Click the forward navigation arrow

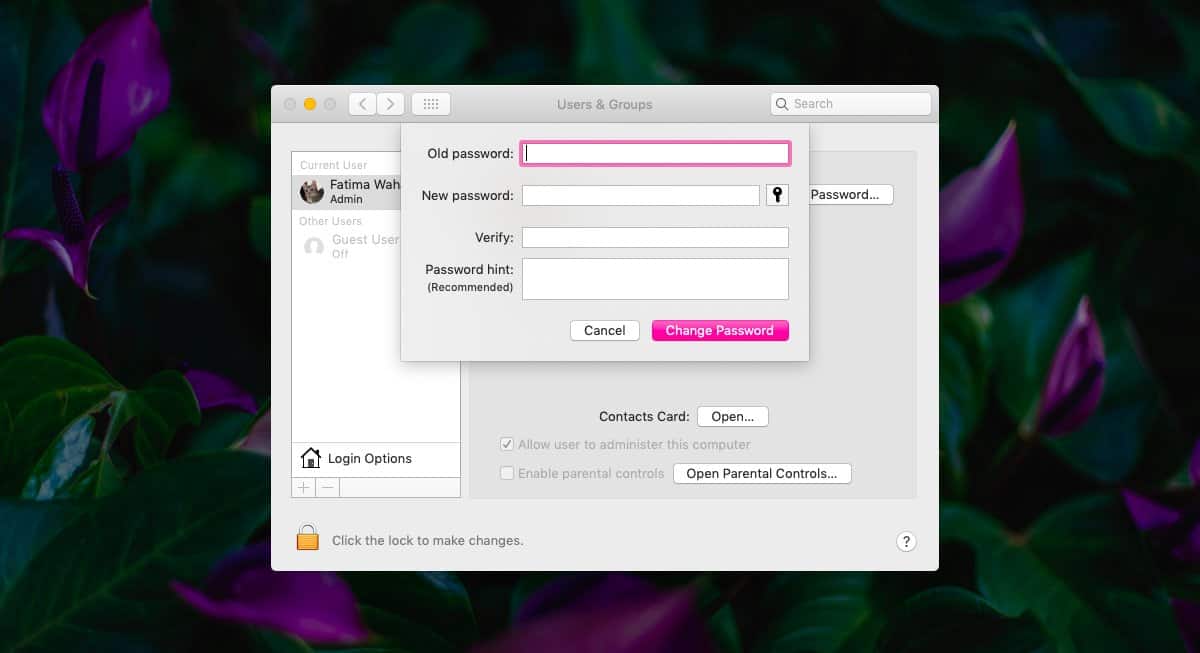391,104
